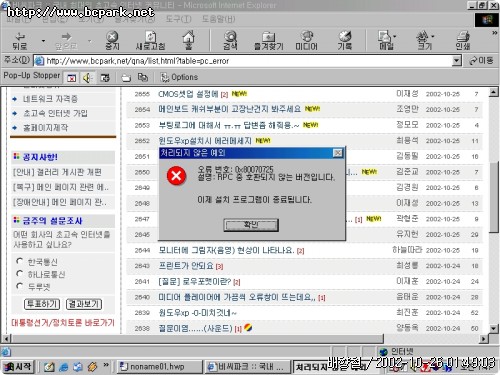The width and height of the screenshot is (500, 375).
Task: Open post 'CMOS셋업 설정에'
Action: tap(188, 94)
